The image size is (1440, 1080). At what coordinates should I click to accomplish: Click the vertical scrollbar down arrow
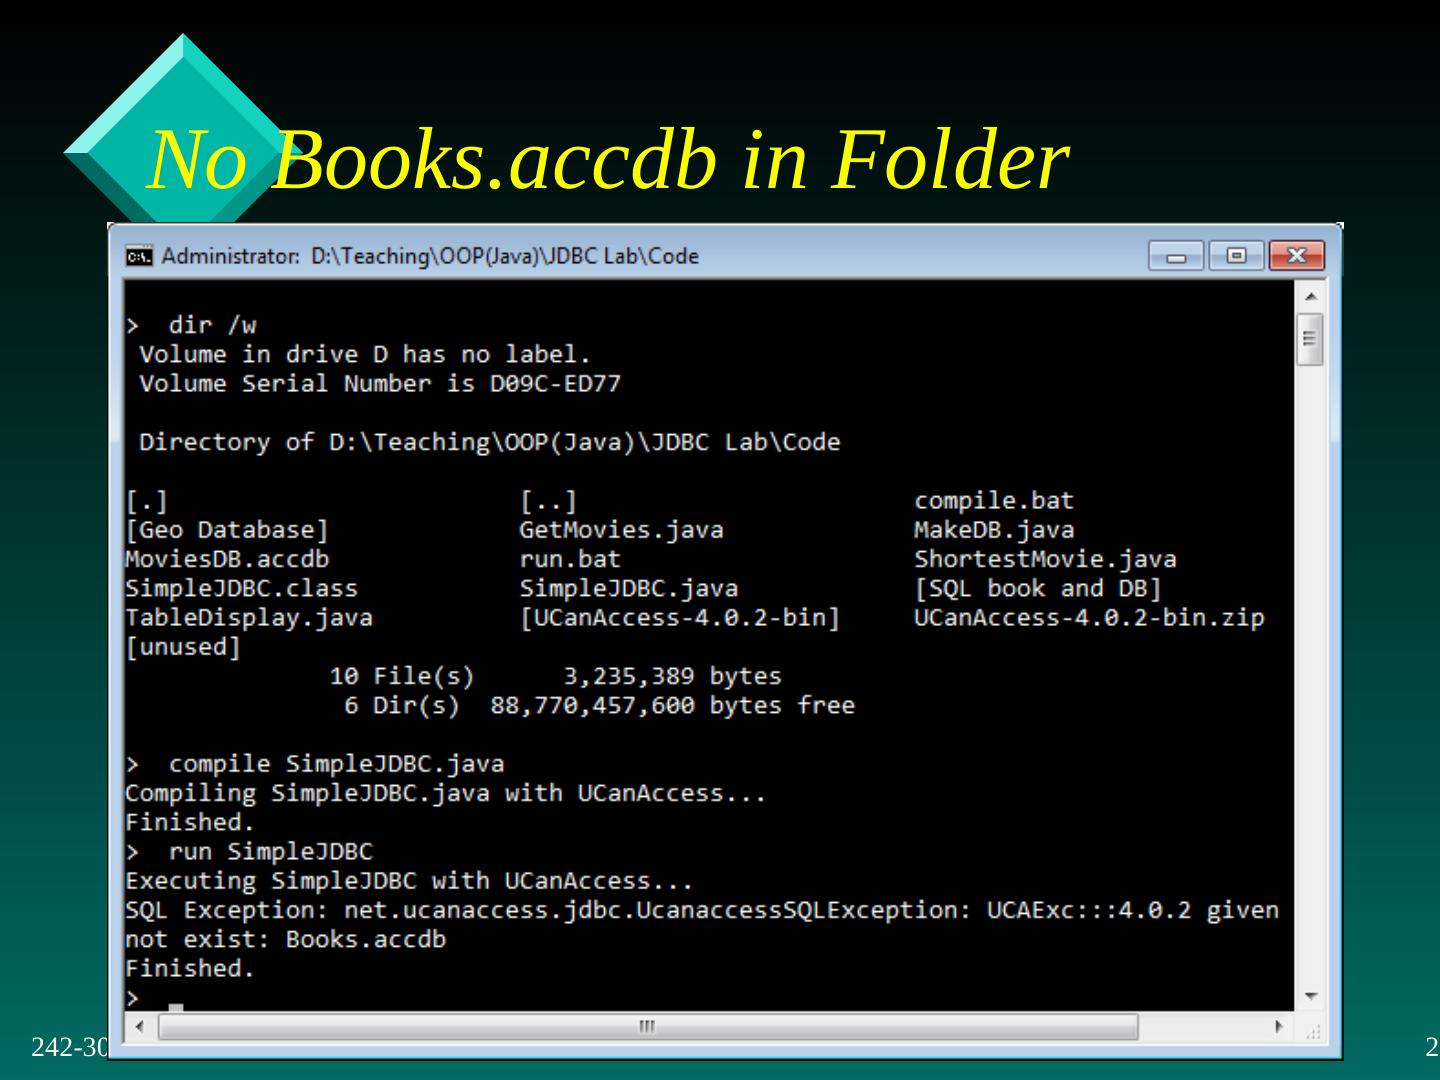point(1310,996)
